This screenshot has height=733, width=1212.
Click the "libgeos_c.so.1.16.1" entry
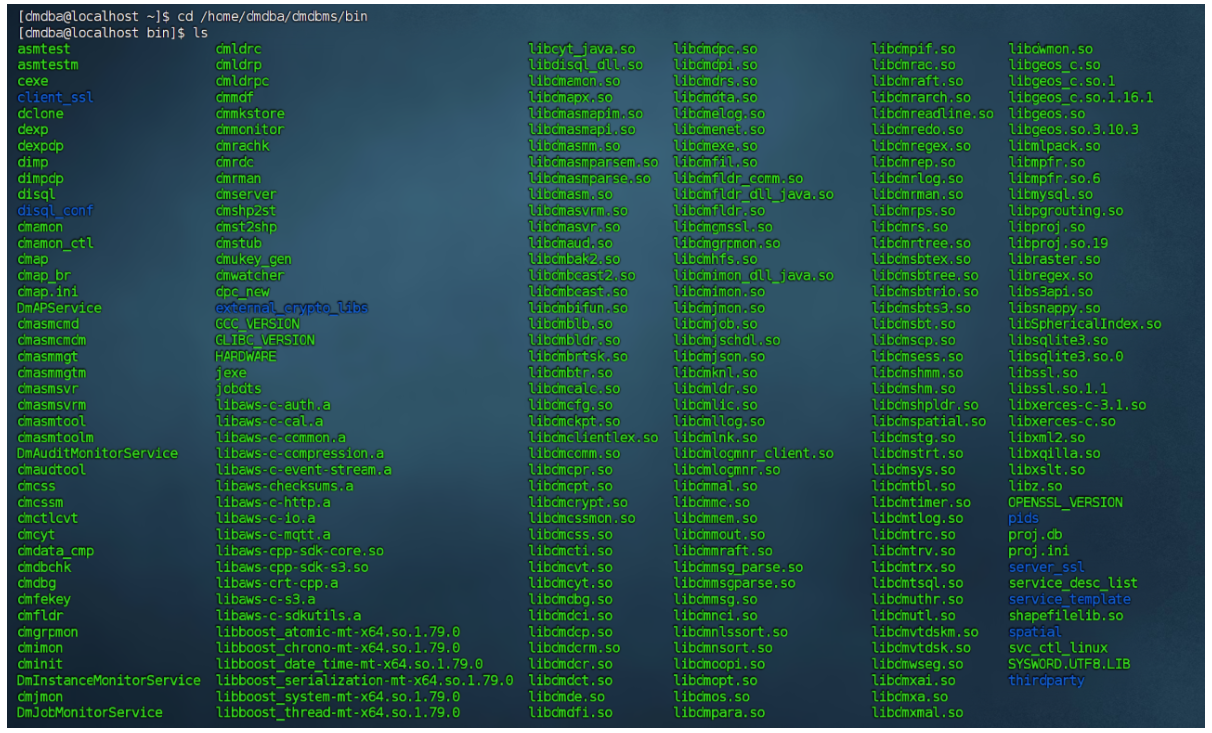coord(1081,97)
